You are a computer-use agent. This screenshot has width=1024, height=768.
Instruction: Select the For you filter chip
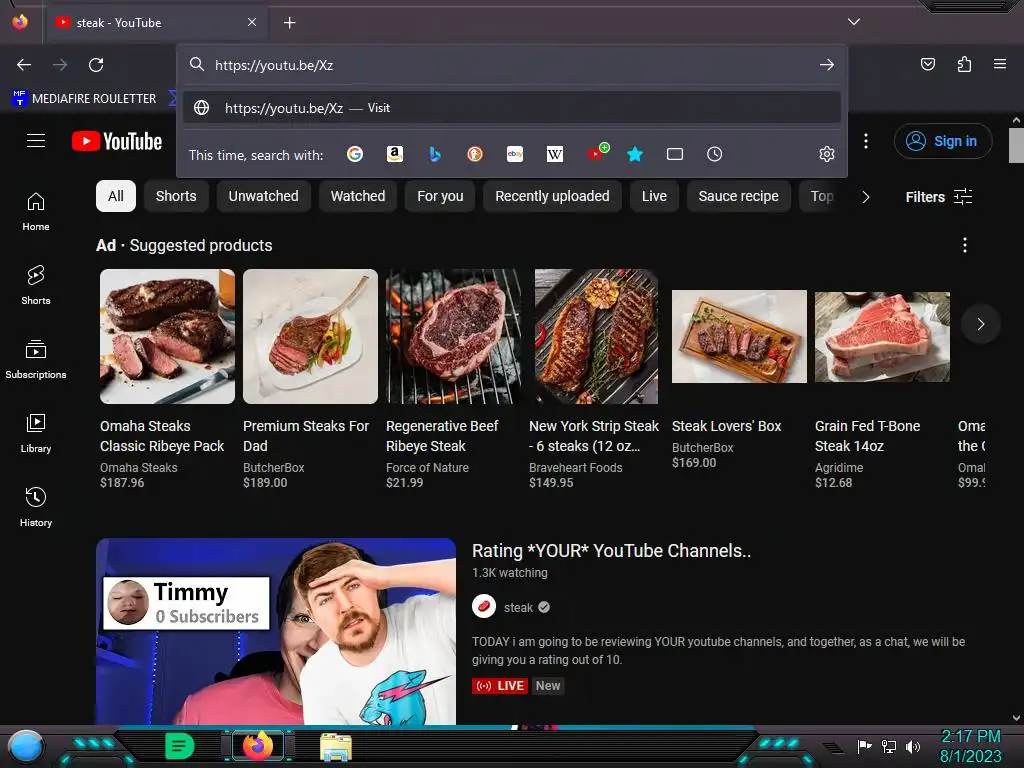(x=440, y=196)
